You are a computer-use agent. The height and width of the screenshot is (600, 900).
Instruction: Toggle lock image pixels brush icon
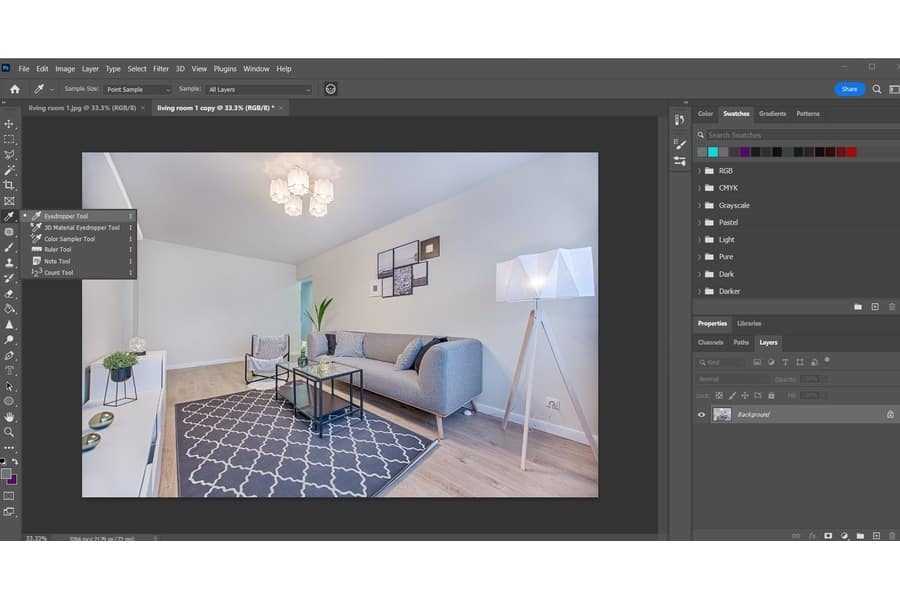[x=732, y=396]
